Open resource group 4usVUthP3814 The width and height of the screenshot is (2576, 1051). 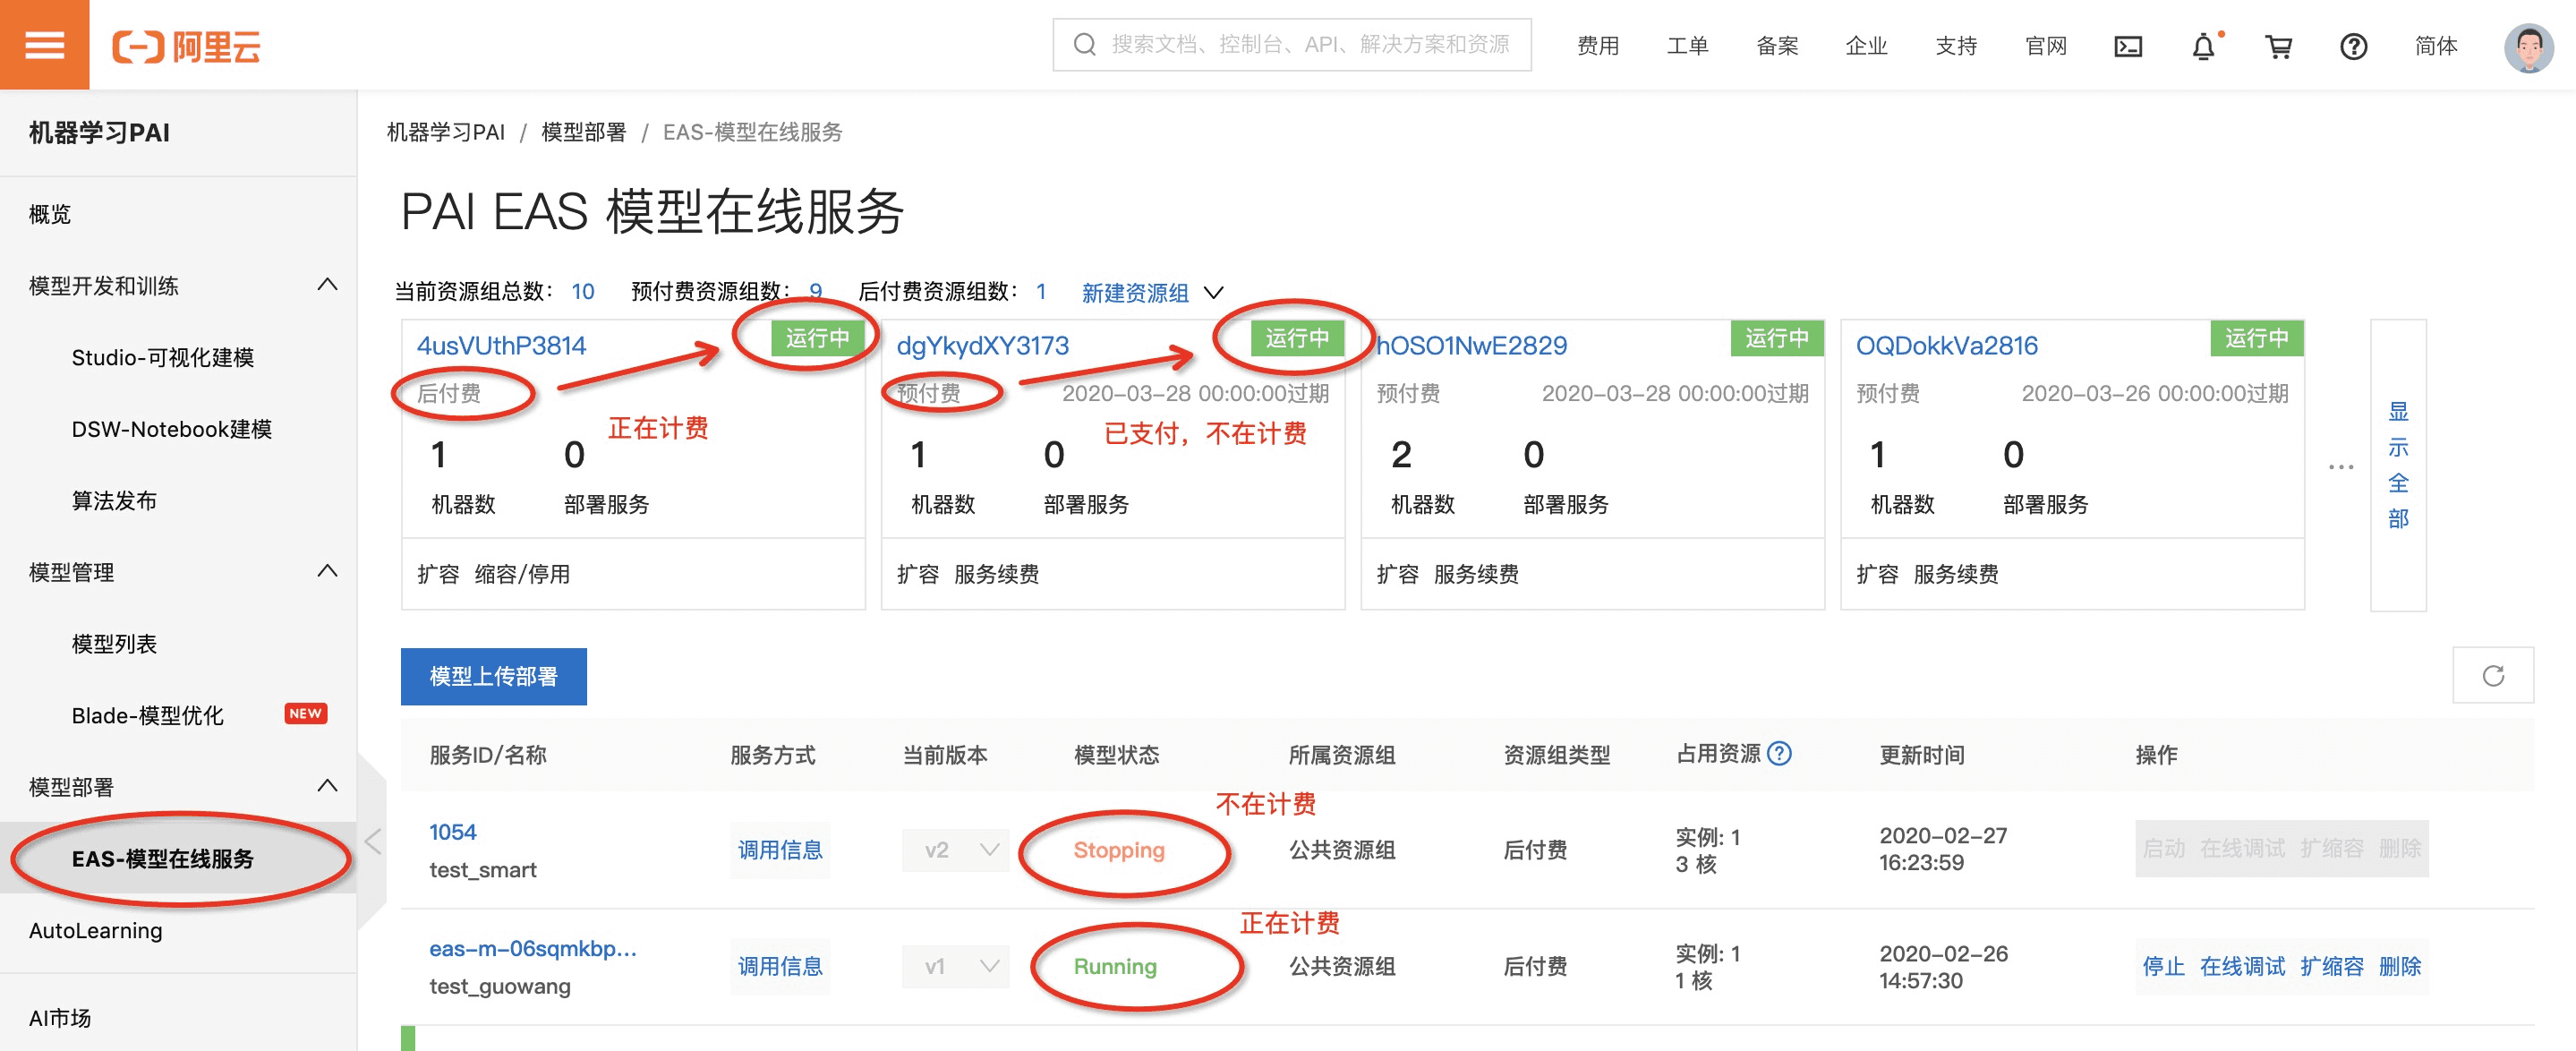click(x=501, y=345)
